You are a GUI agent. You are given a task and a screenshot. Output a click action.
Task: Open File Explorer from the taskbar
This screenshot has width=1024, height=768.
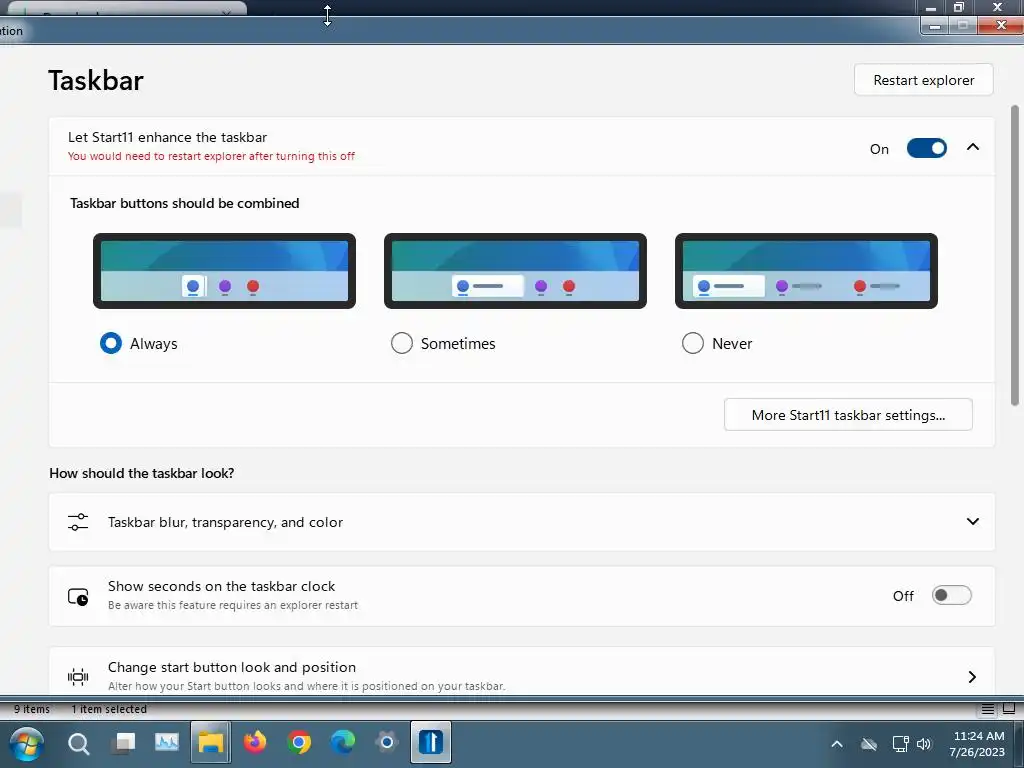(210, 743)
